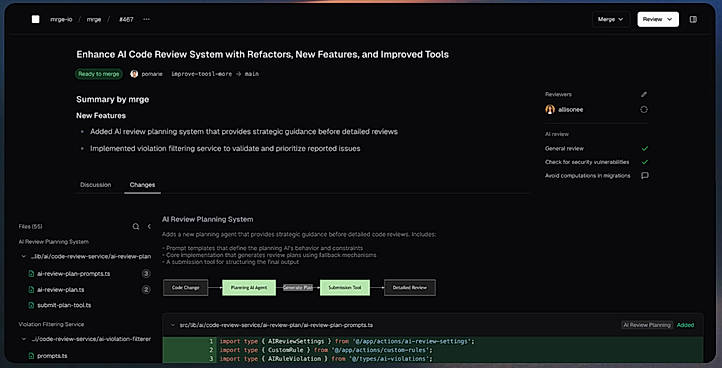
Task: Click the pending status icon beside allisonee
Action: [x=644, y=110]
